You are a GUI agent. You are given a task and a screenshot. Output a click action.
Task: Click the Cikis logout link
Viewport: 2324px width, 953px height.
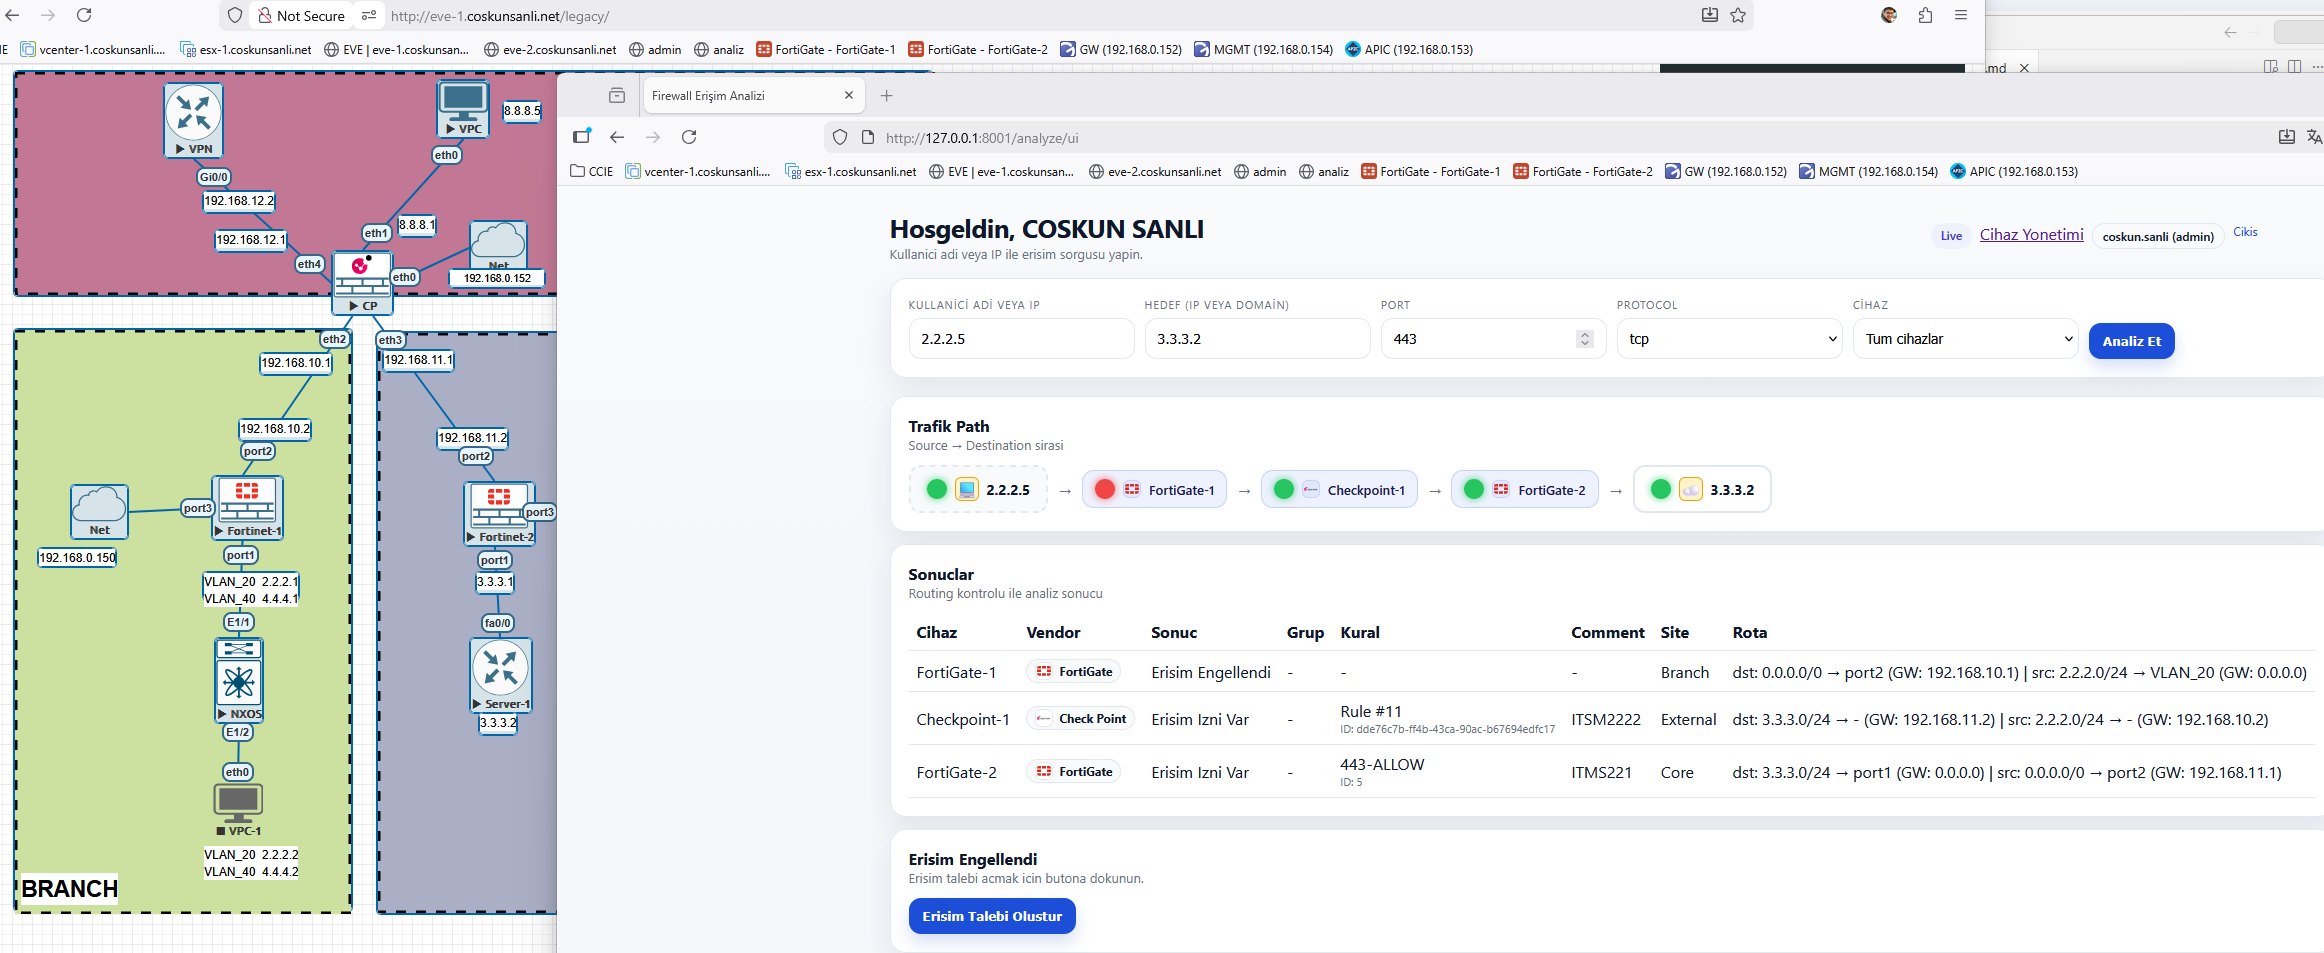(x=2245, y=232)
